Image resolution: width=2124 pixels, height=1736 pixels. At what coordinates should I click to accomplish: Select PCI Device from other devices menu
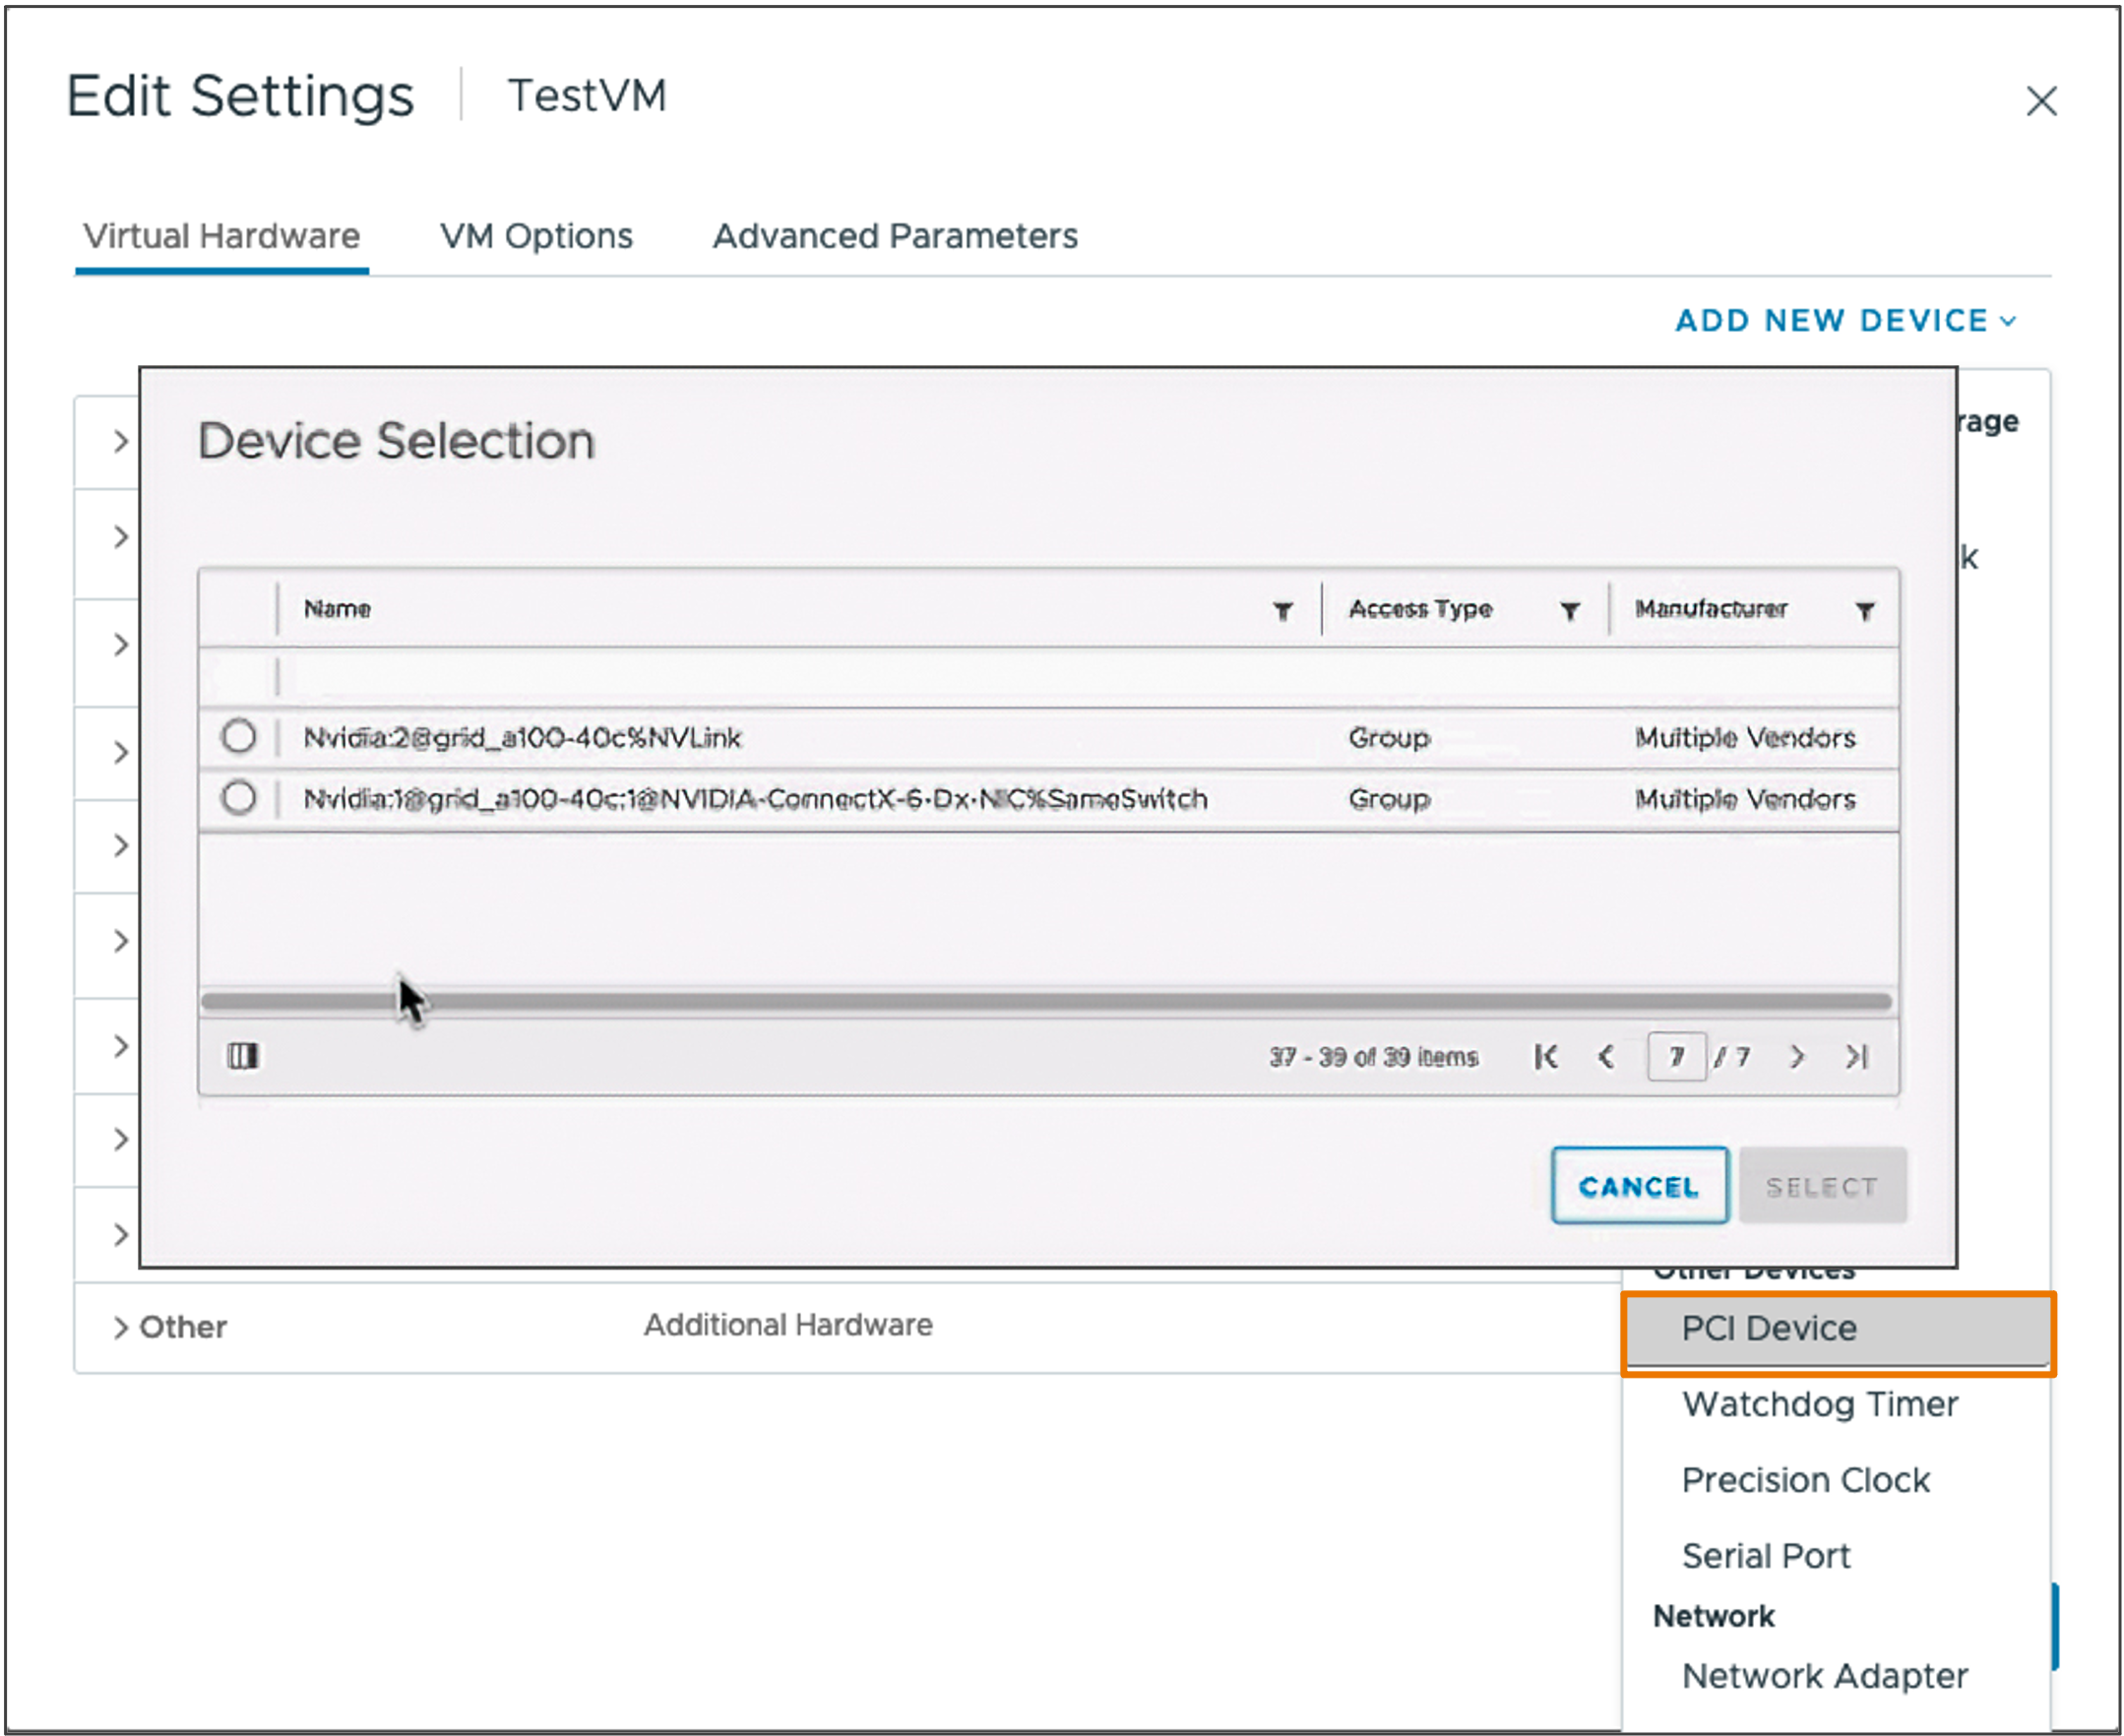[x=1770, y=1329]
